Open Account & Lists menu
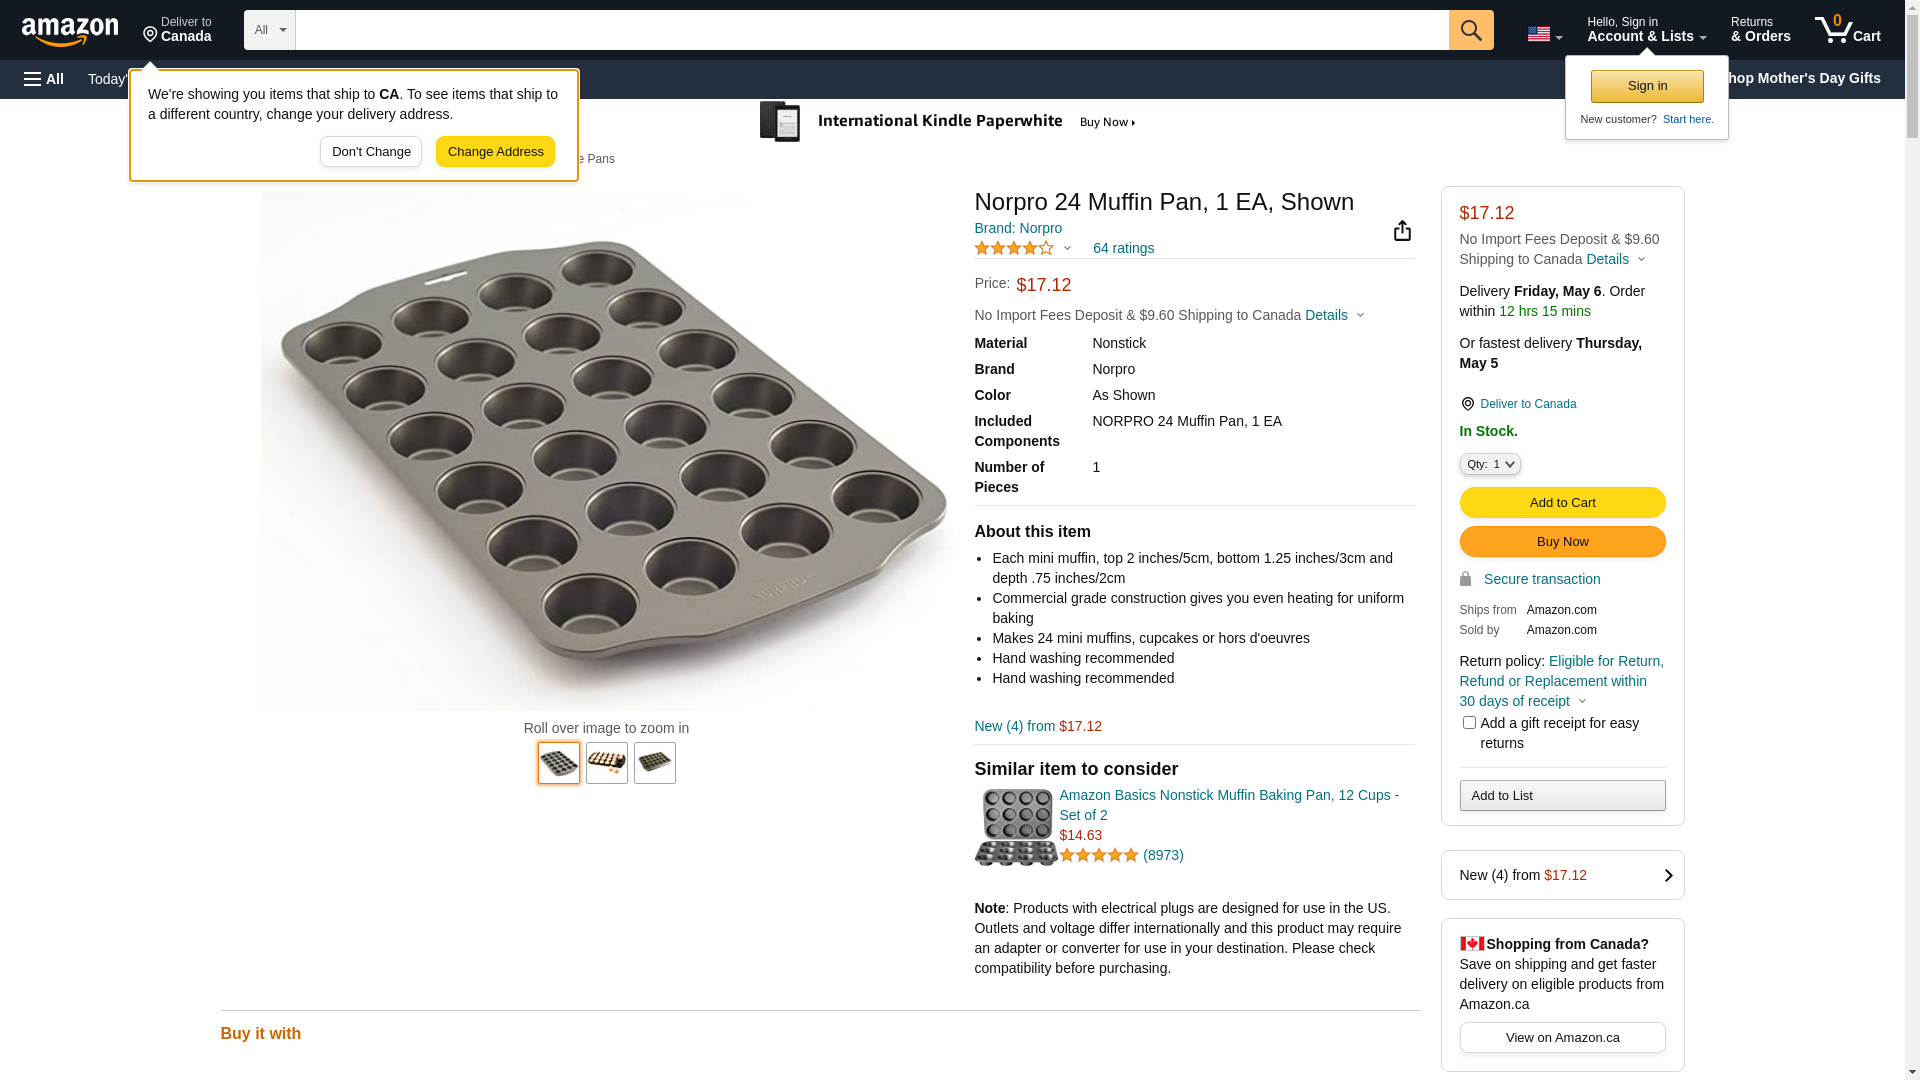 (x=1646, y=30)
